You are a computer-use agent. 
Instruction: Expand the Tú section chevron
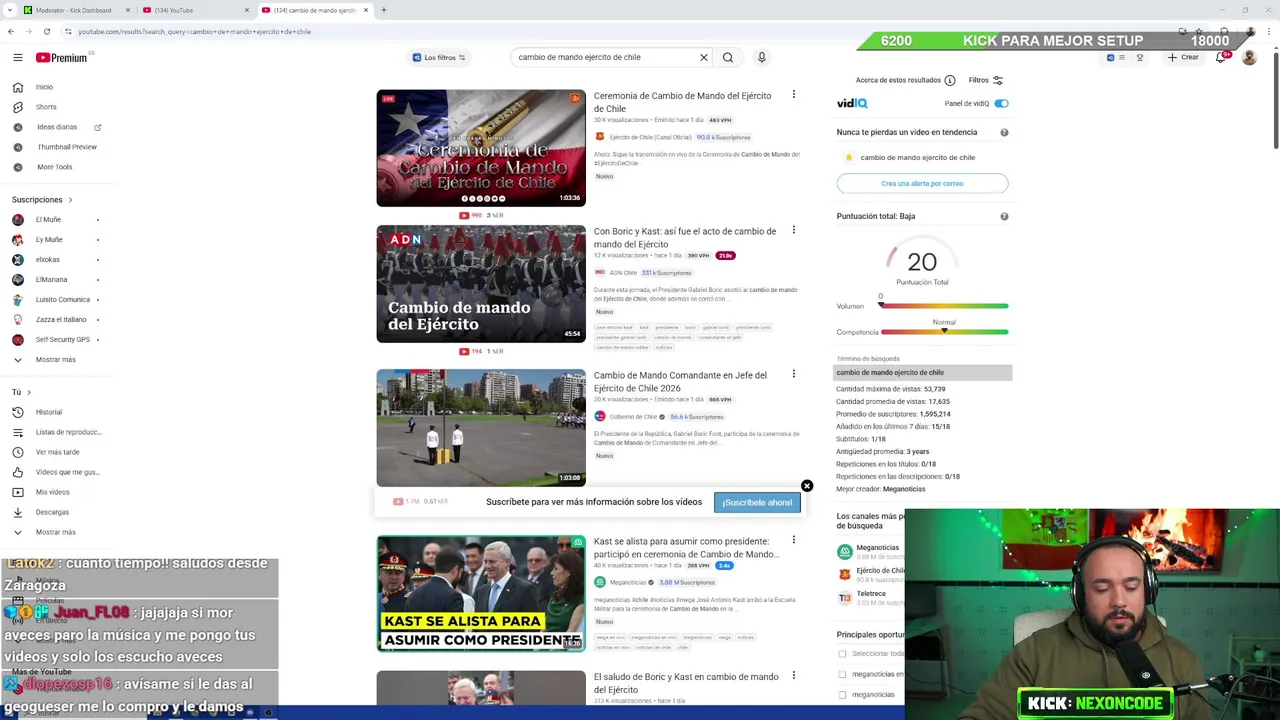(29, 392)
